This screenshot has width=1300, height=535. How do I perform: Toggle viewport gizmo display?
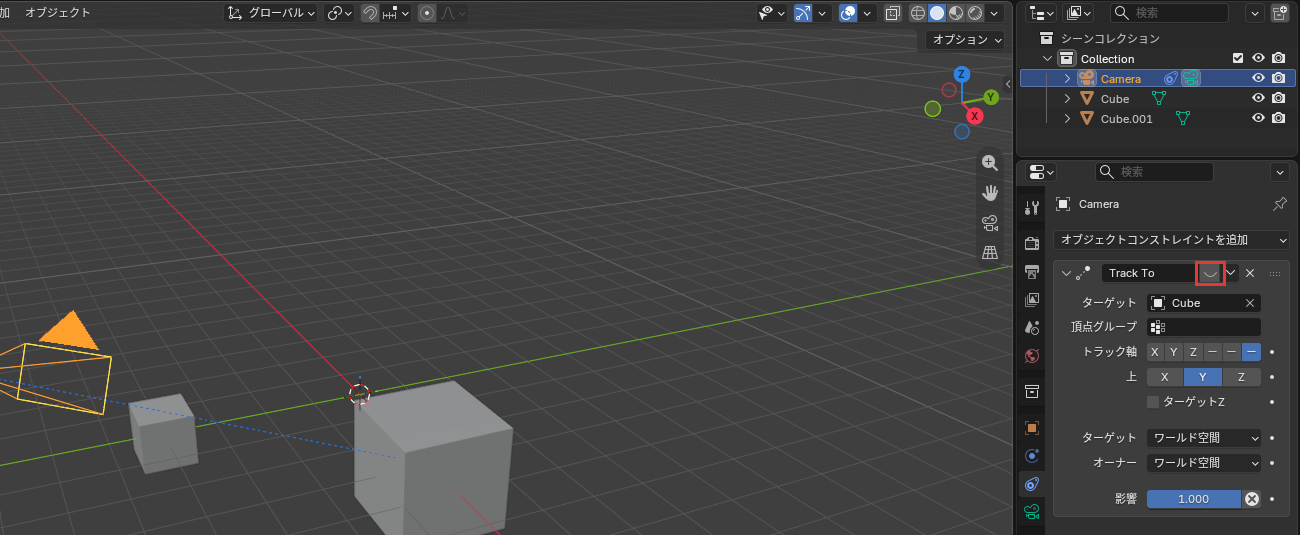(802, 13)
